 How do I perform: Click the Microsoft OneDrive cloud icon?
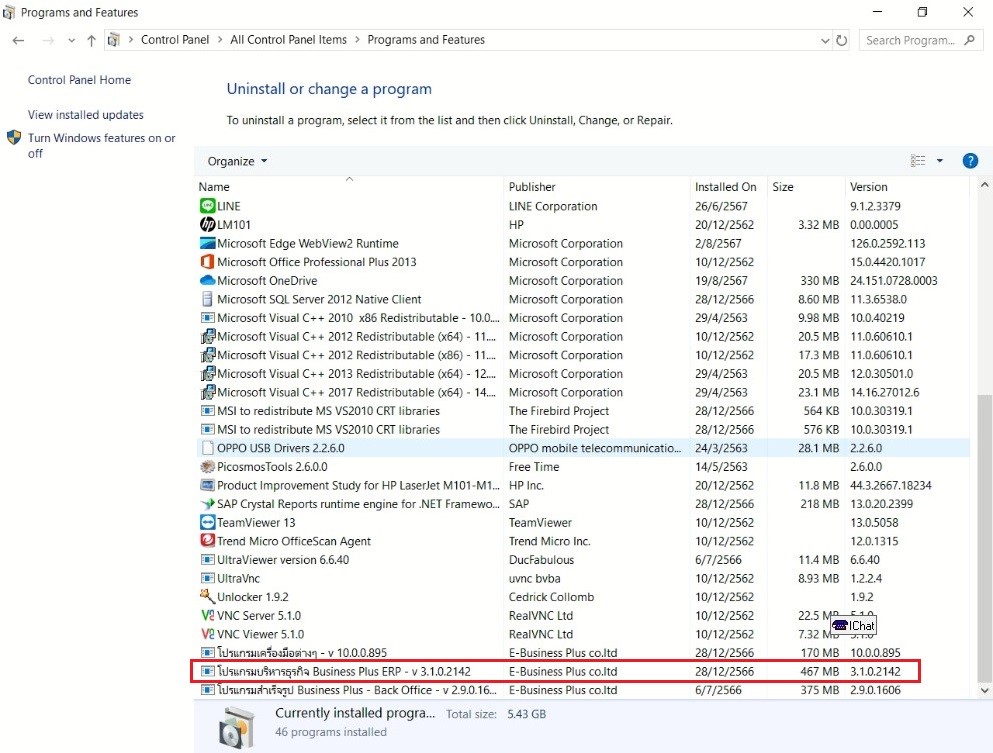207,280
